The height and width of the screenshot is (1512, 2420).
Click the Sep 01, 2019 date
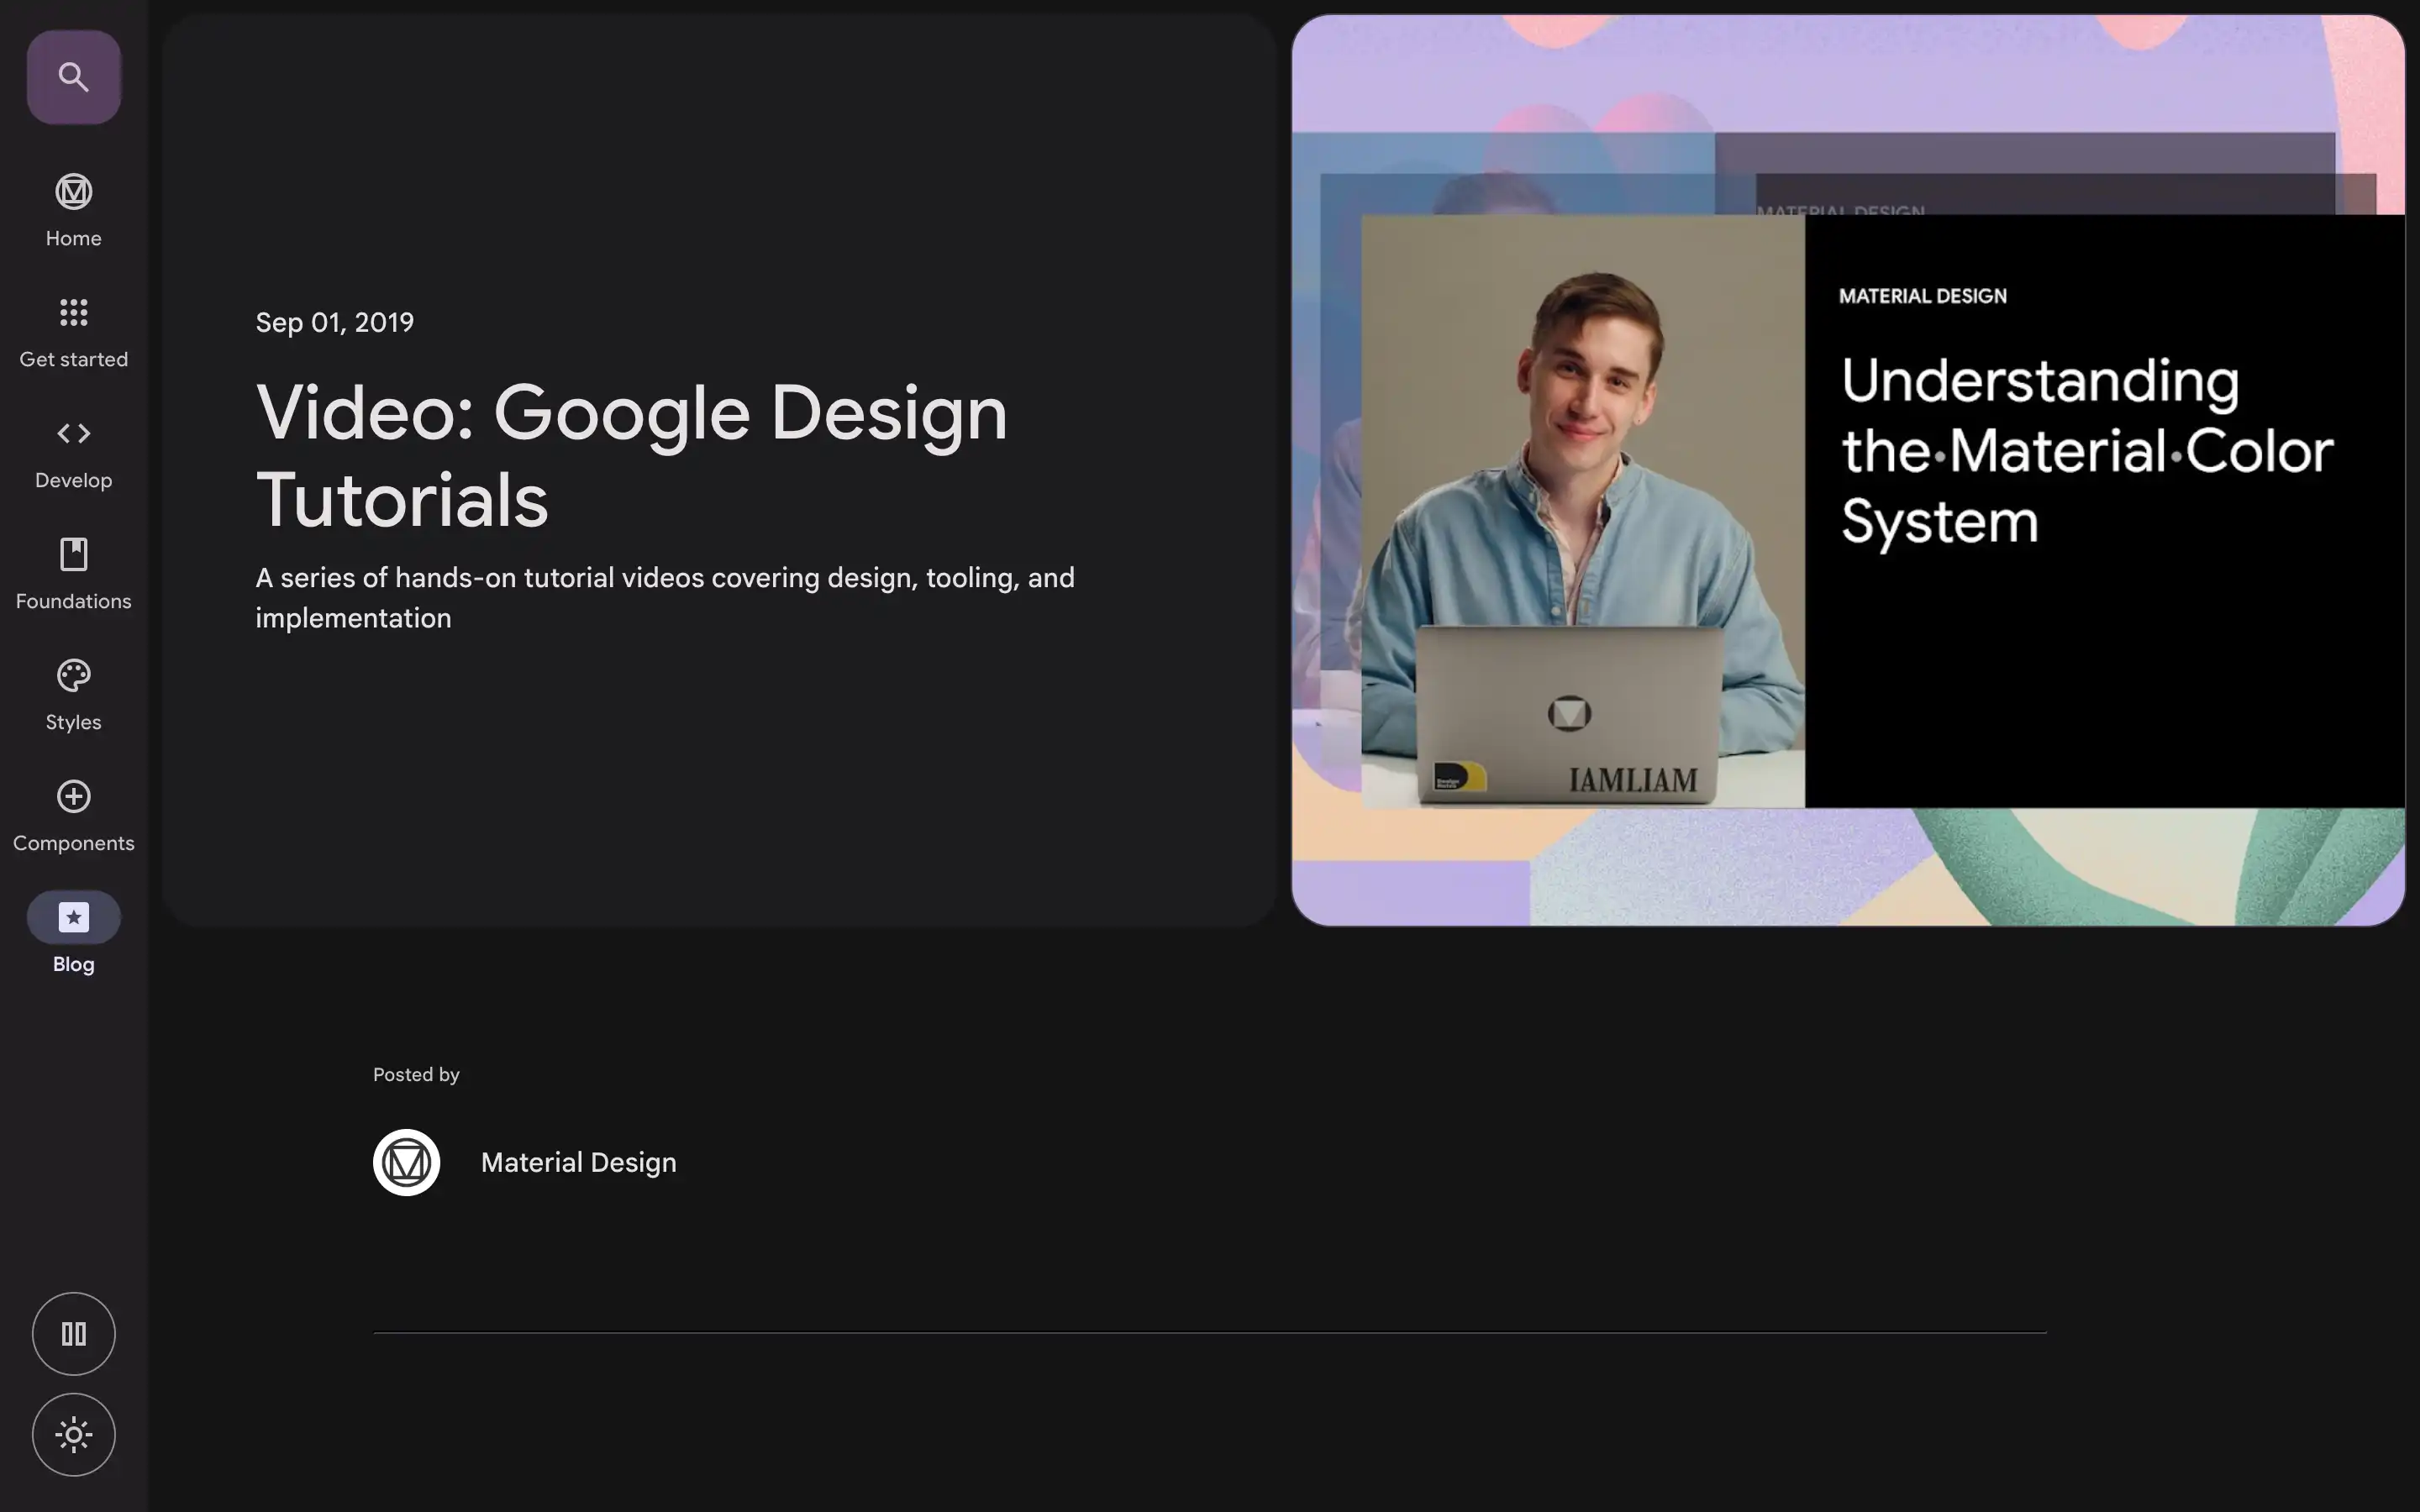click(x=335, y=322)
